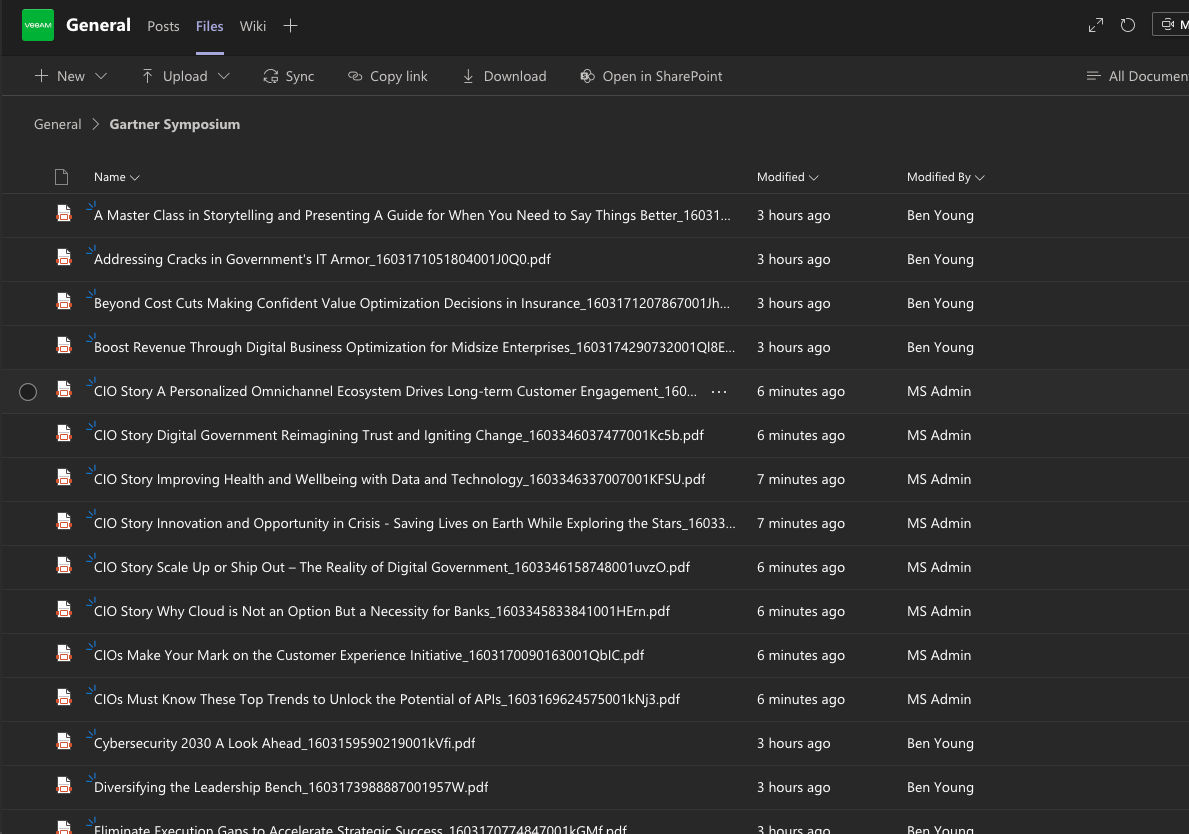This screenshot has height=834, width=1189.
Task: Click Copy link in the toolbar
Action: 387,76
